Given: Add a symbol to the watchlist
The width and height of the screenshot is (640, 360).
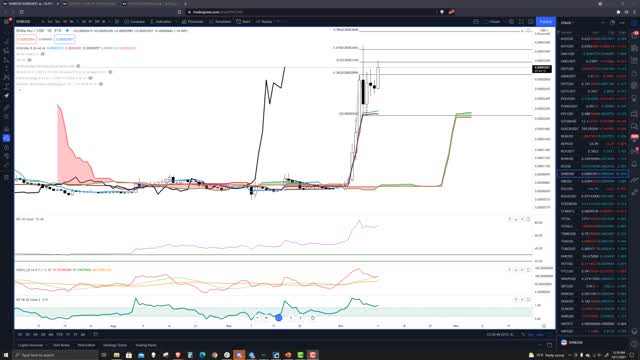Looking at the screenshot, I should [x=603, y=22].
